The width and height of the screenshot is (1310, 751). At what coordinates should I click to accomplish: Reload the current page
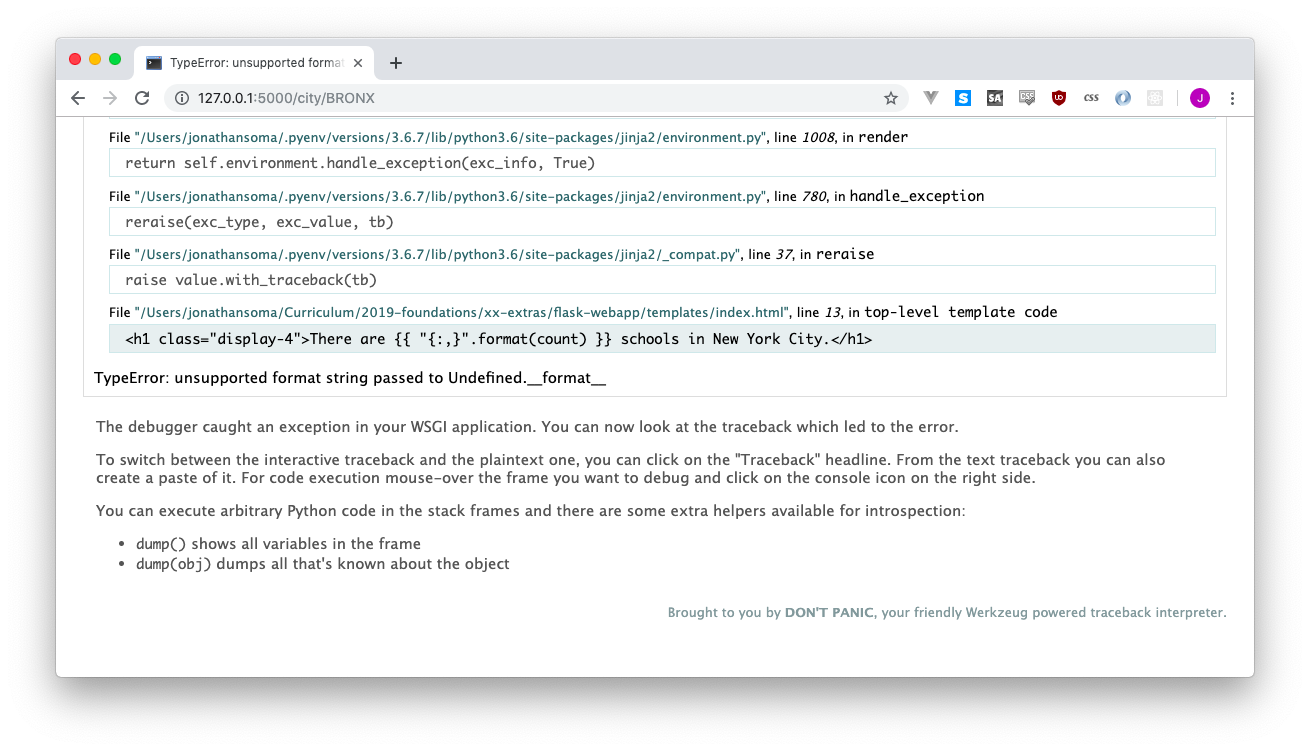(142, 98)
